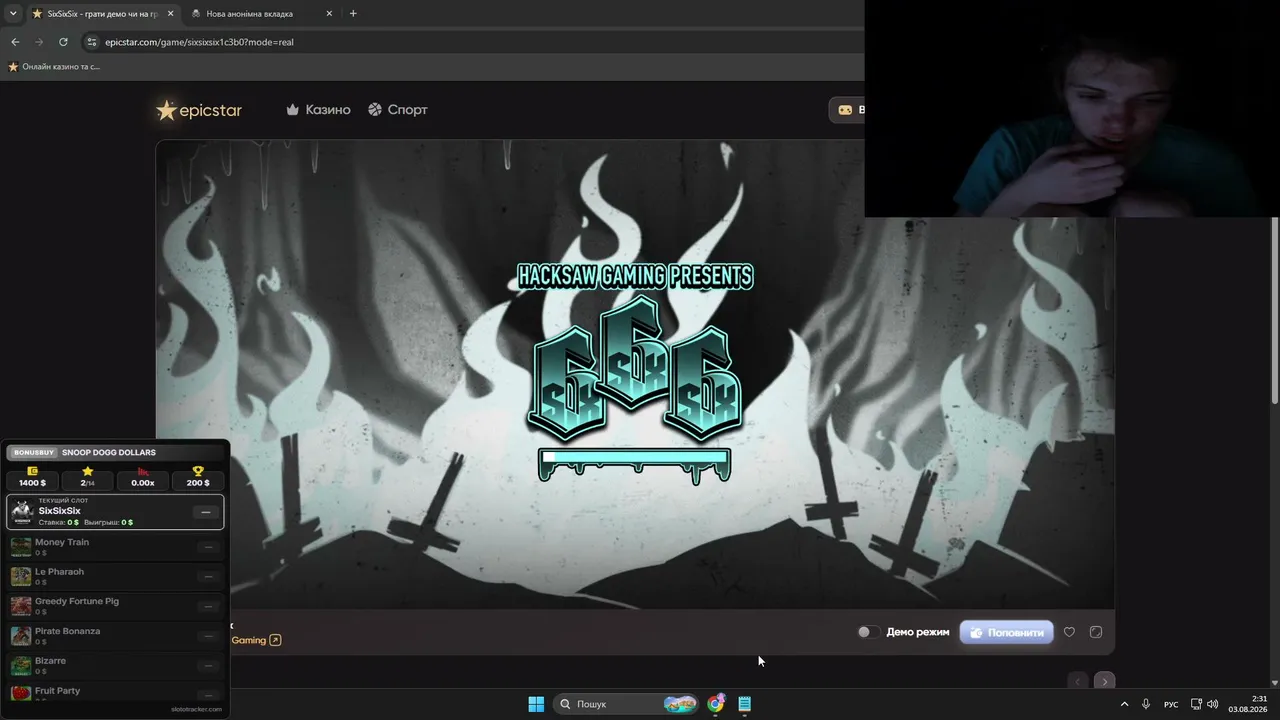Select Le Pharaoh in the slot list

pyautogui.click(x=115, y=576)
